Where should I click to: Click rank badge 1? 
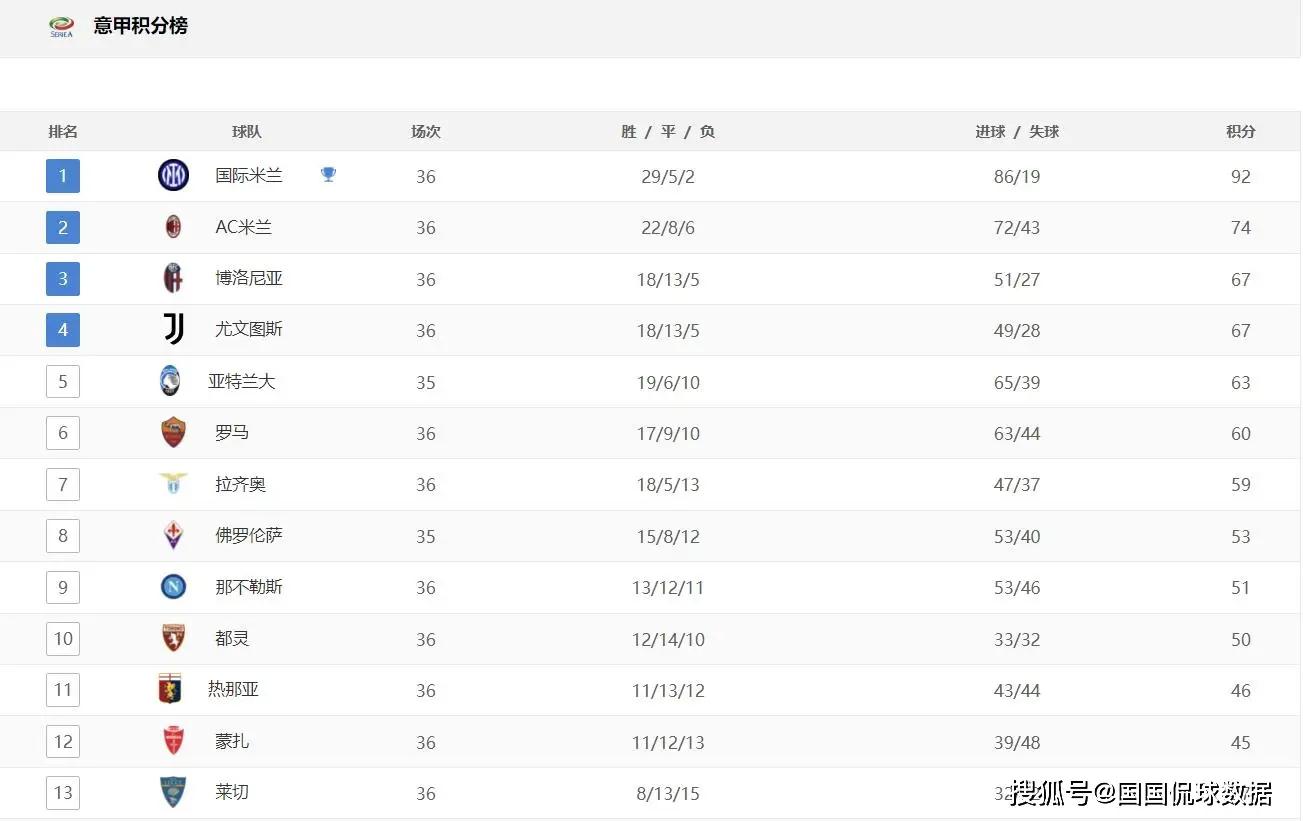tap(63, 176)
